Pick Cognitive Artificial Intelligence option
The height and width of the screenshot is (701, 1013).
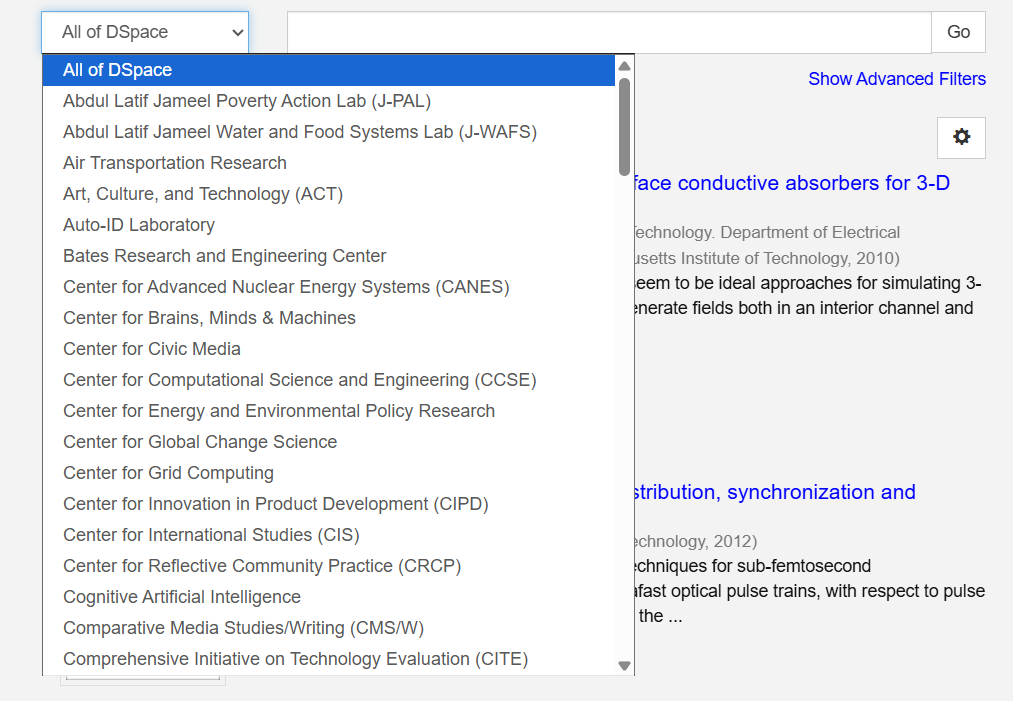click(182, 597)
